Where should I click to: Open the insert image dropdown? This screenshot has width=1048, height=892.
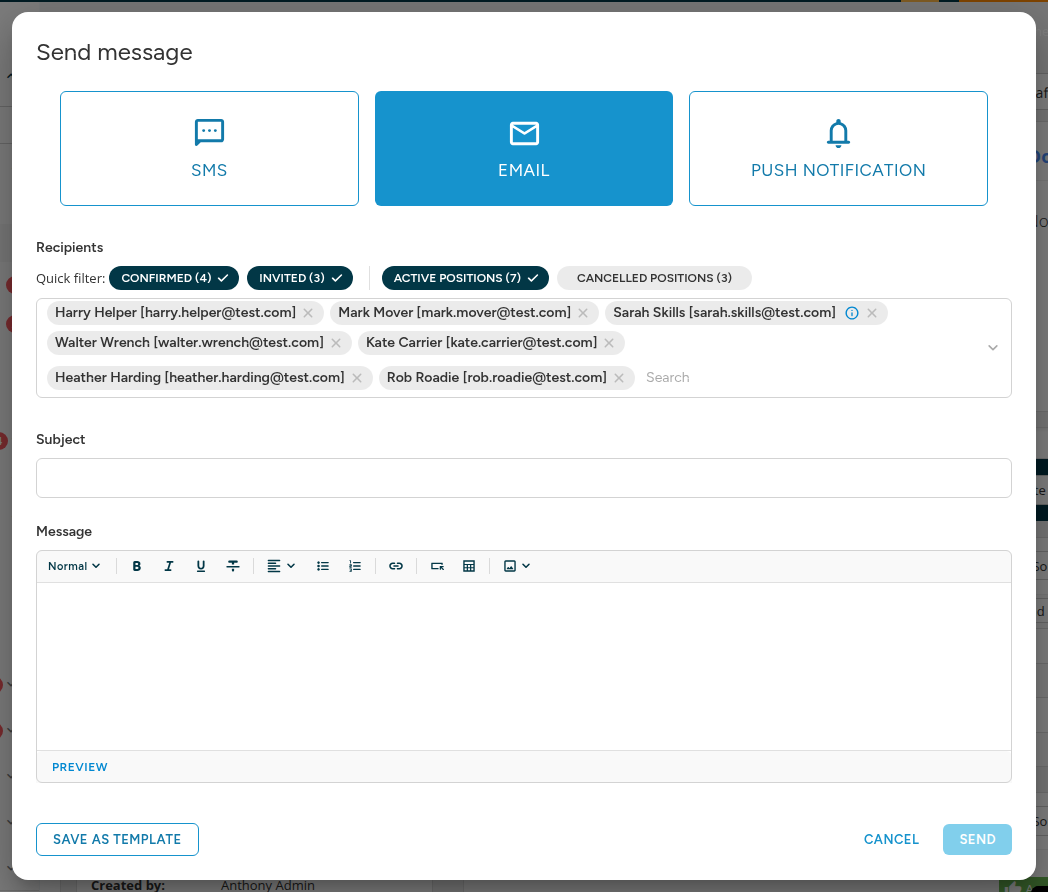[x=517, y=566]
